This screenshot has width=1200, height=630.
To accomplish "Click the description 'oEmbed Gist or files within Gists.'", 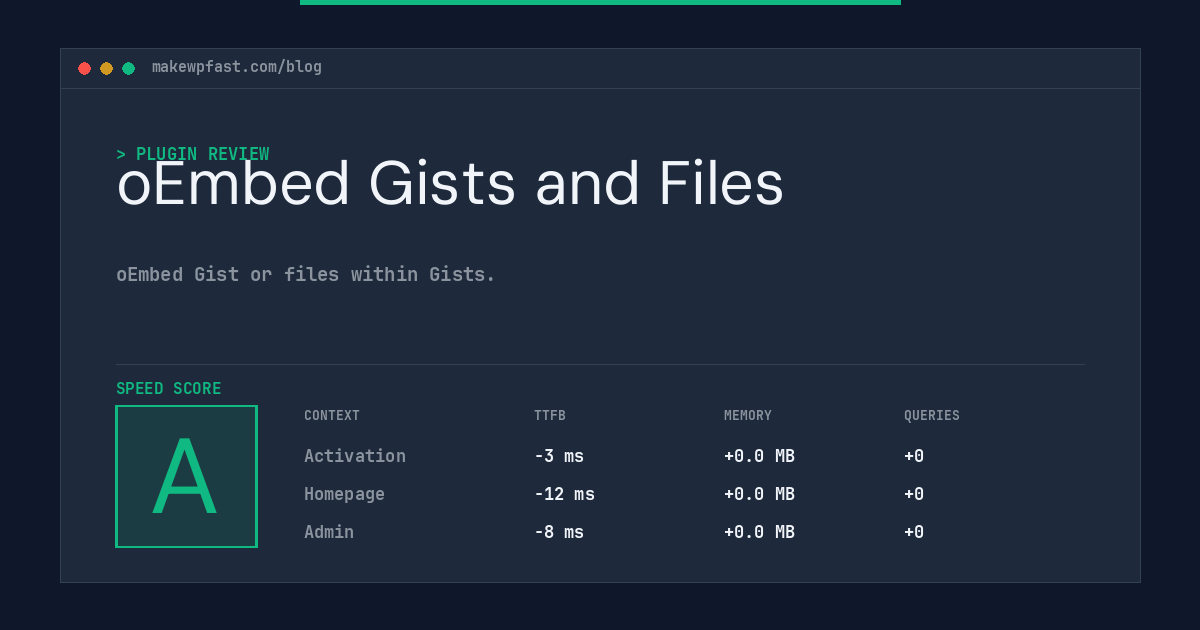I will [x=306, y=274].
